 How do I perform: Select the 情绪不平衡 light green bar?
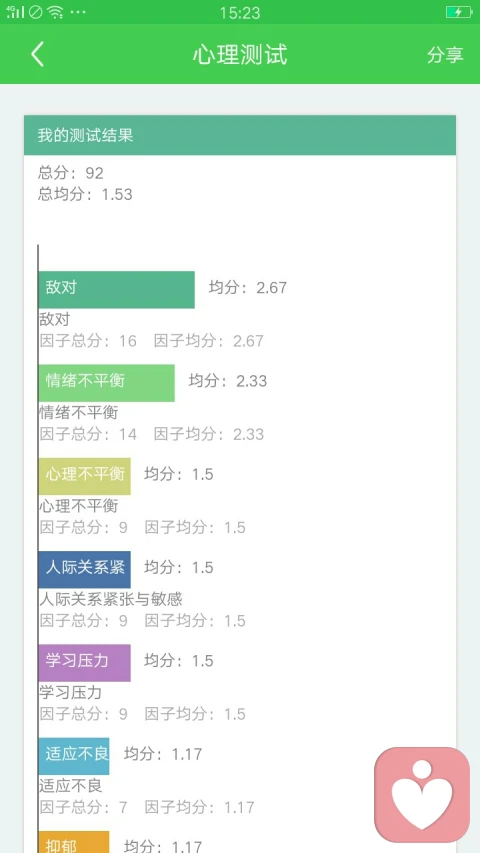point(107,383)
